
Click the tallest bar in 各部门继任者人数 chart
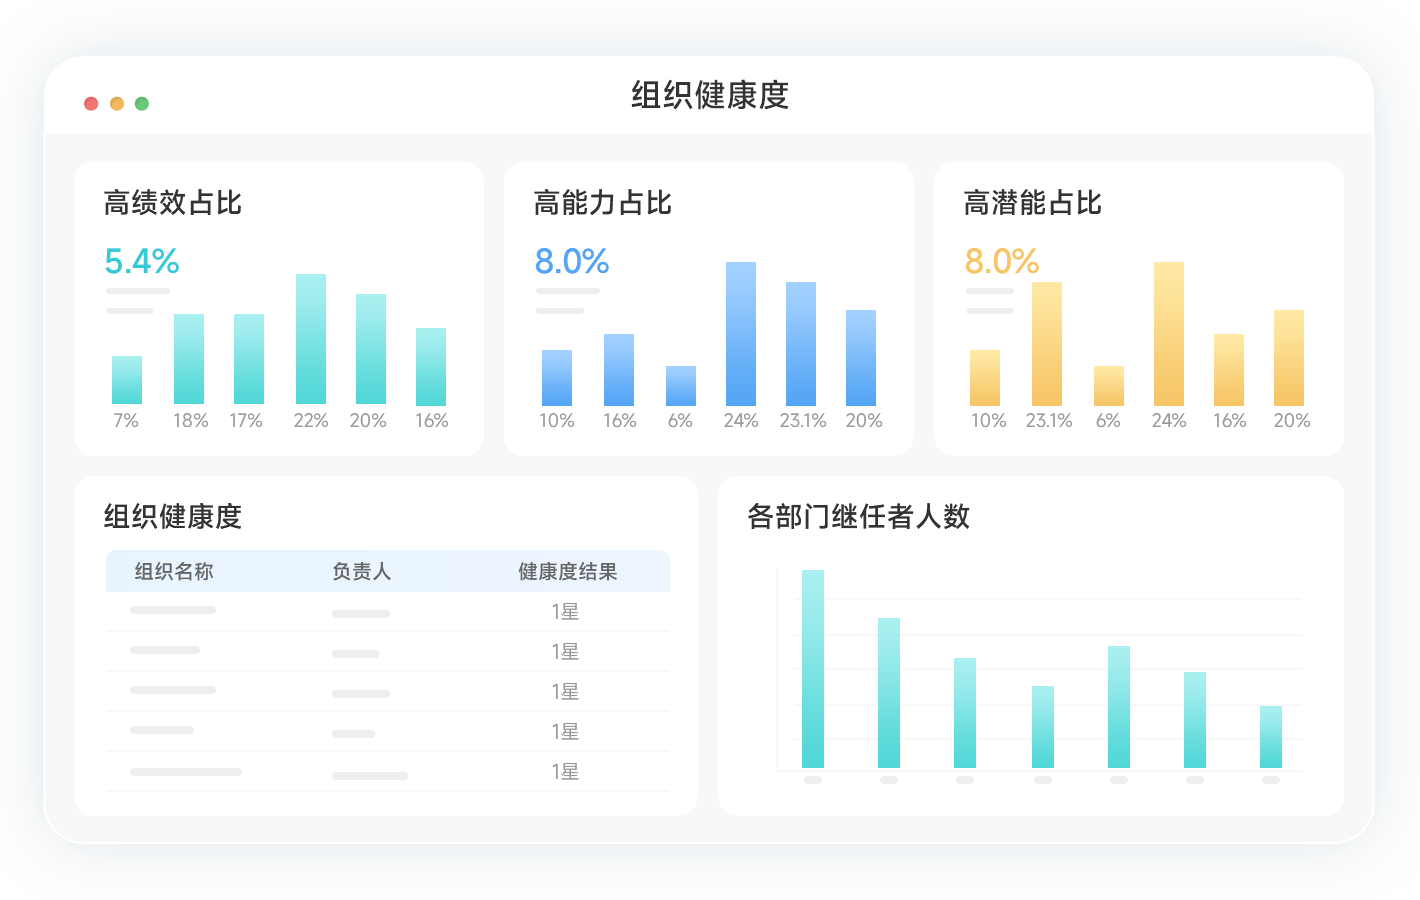[x=813, y=669]
